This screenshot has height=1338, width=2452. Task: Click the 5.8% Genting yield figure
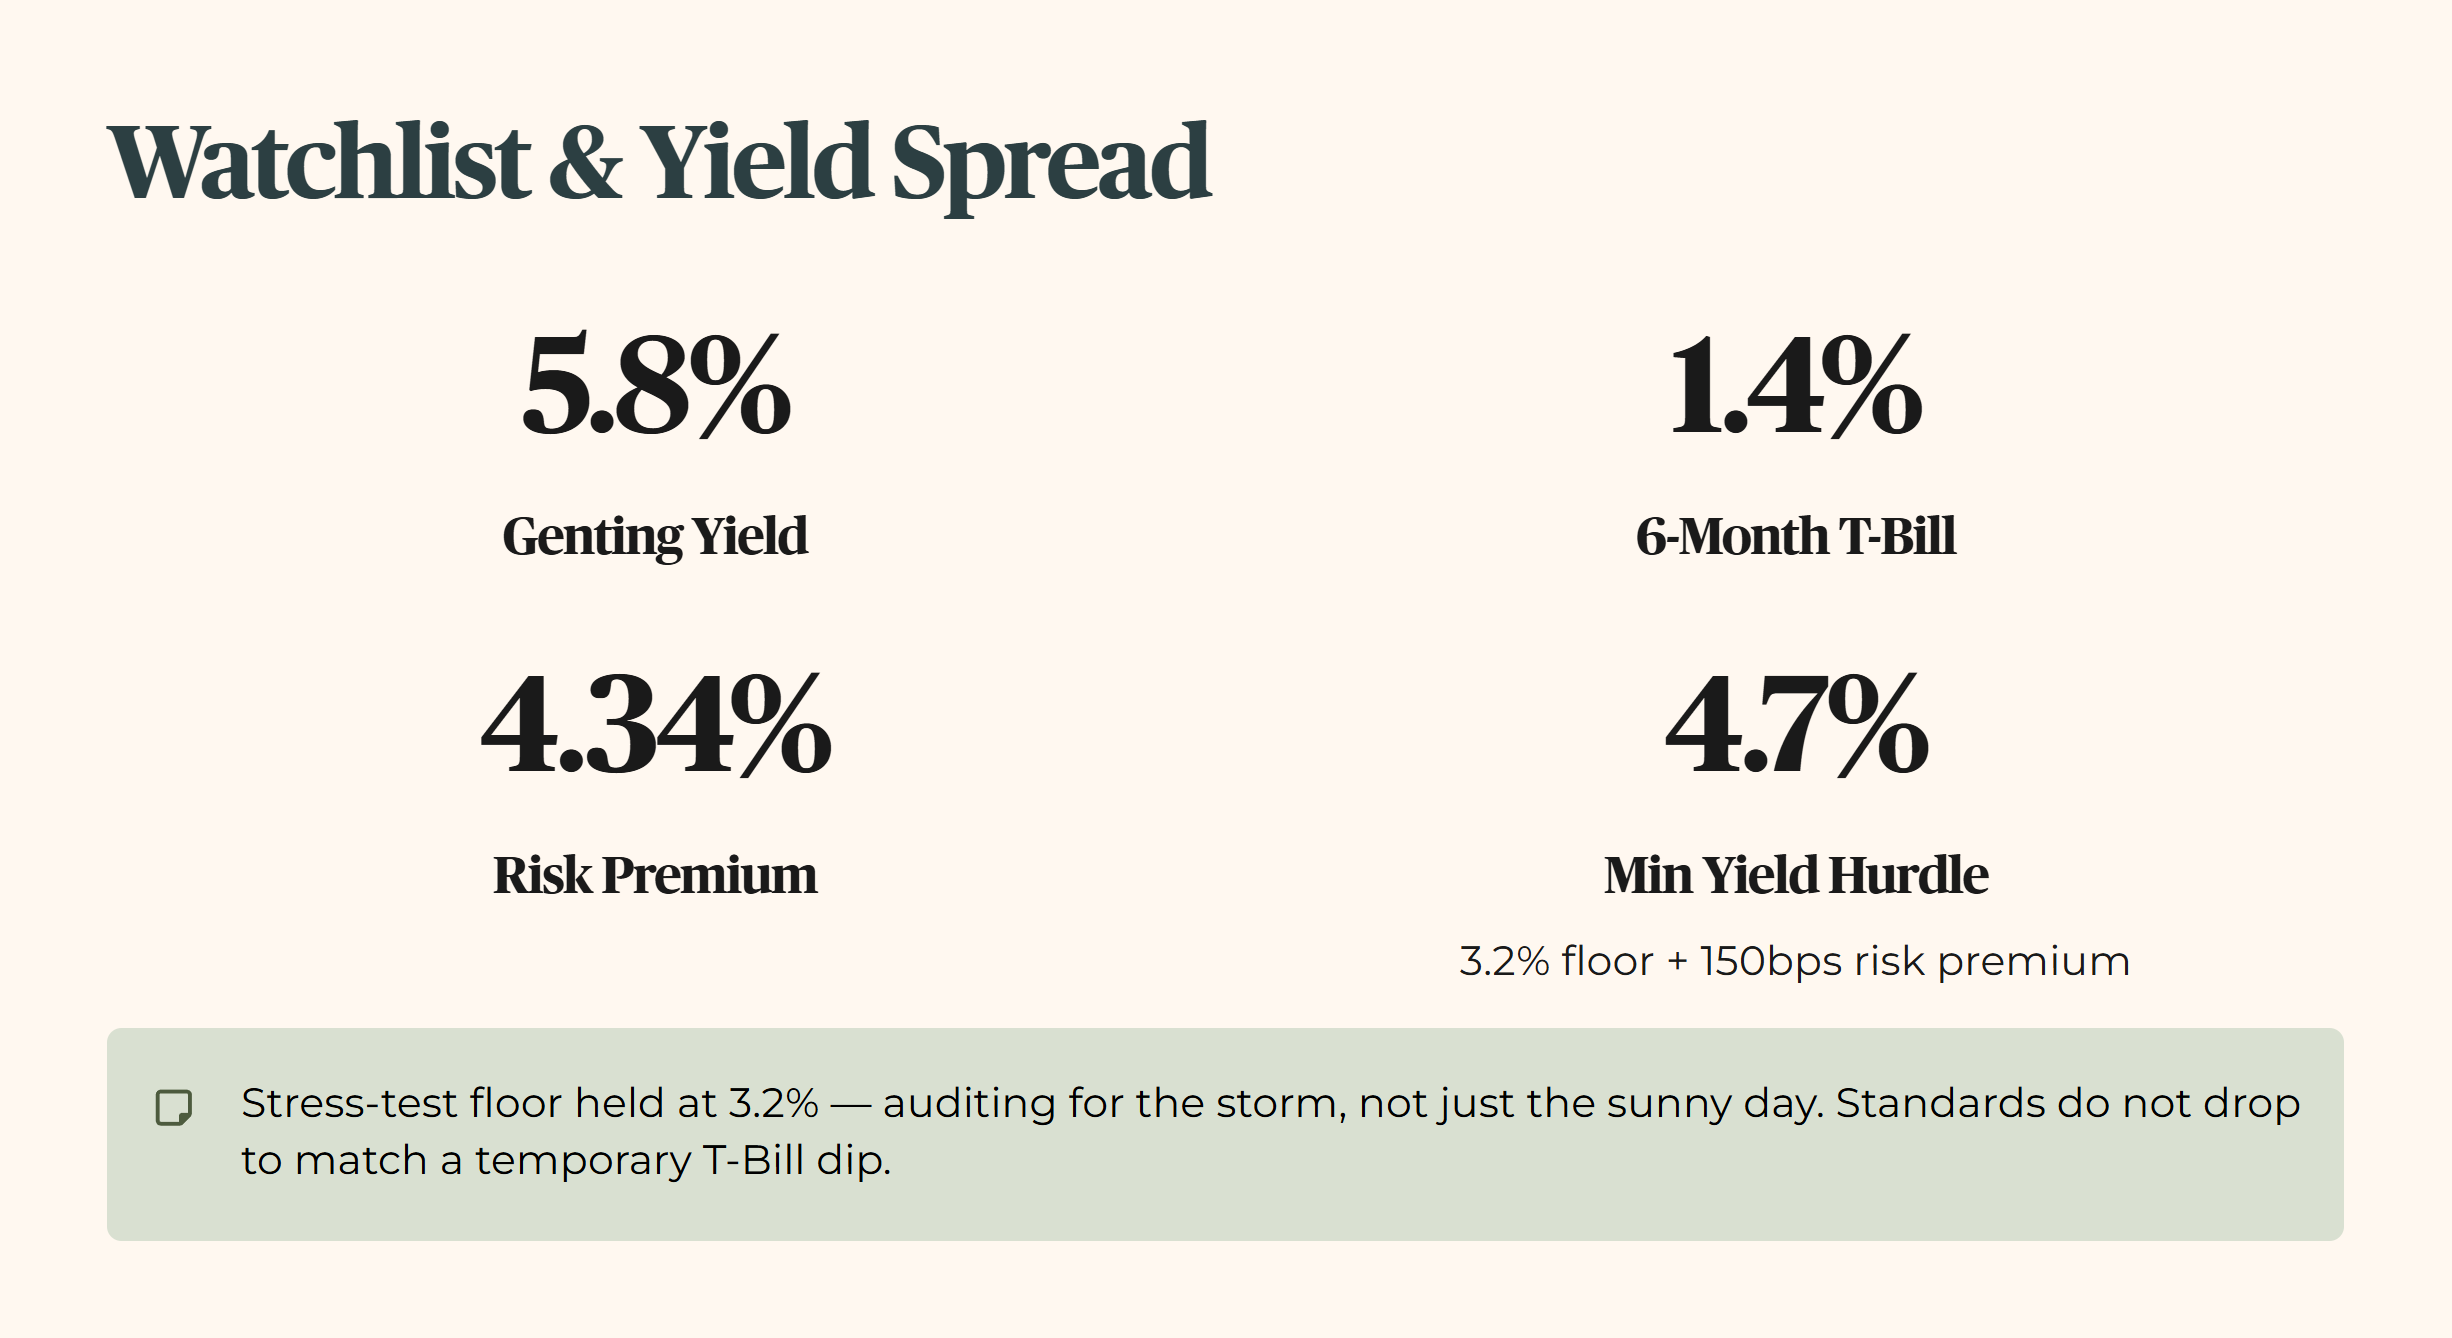click(656, 385)
